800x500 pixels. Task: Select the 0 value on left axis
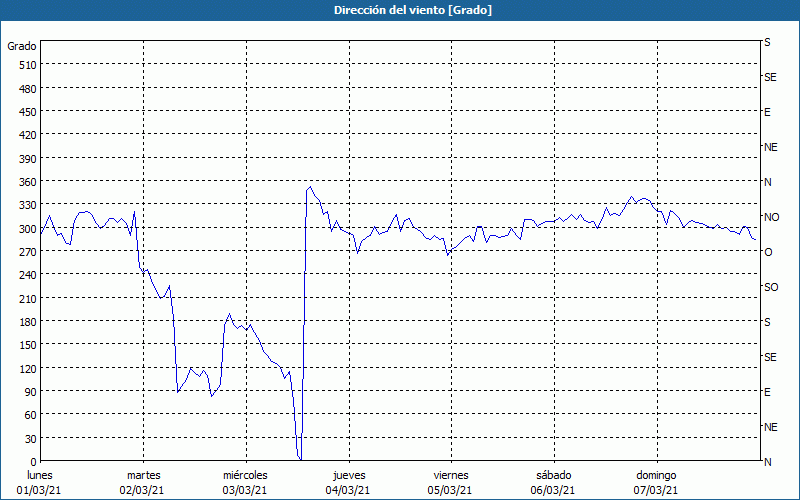tap(34, 462)
